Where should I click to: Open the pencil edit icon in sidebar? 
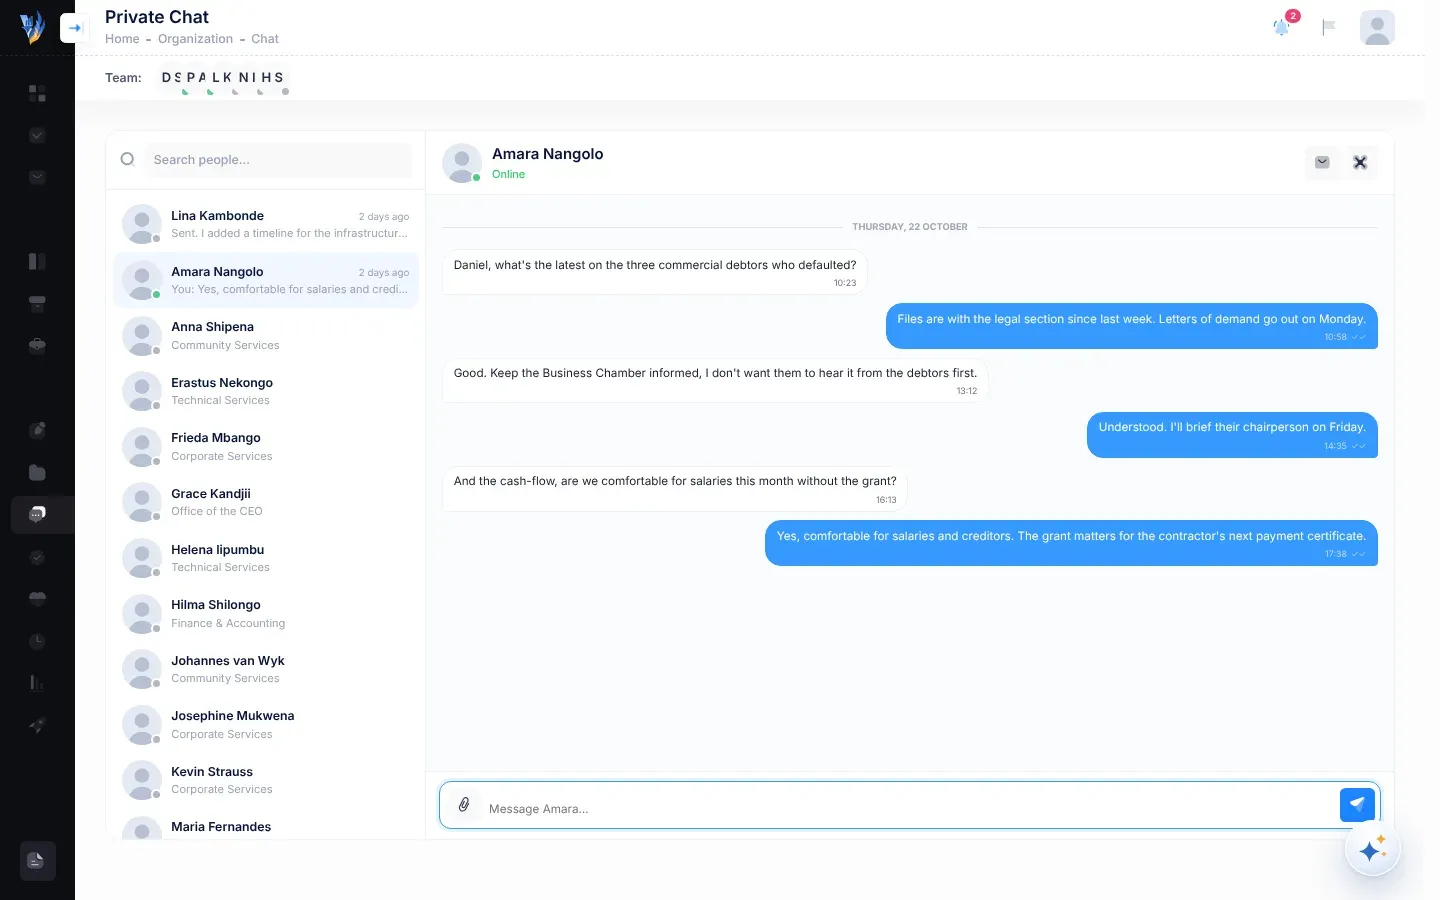point(37,430)
